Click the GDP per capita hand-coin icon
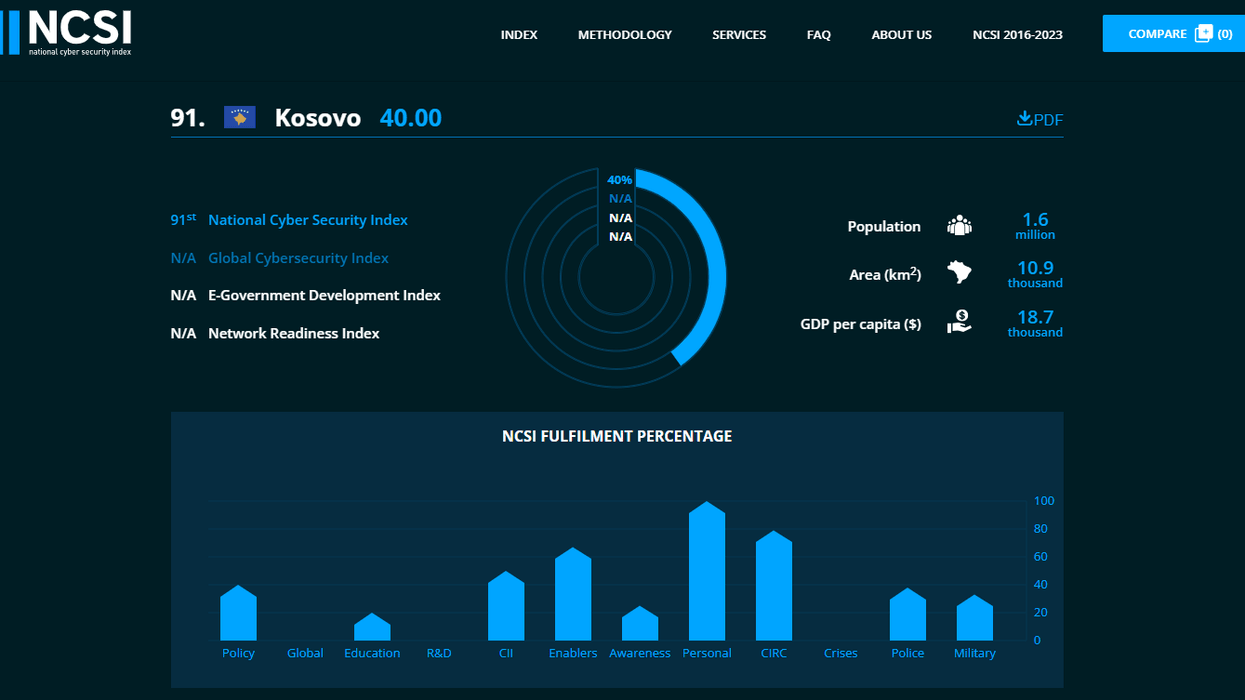 (x=959, y=322)
